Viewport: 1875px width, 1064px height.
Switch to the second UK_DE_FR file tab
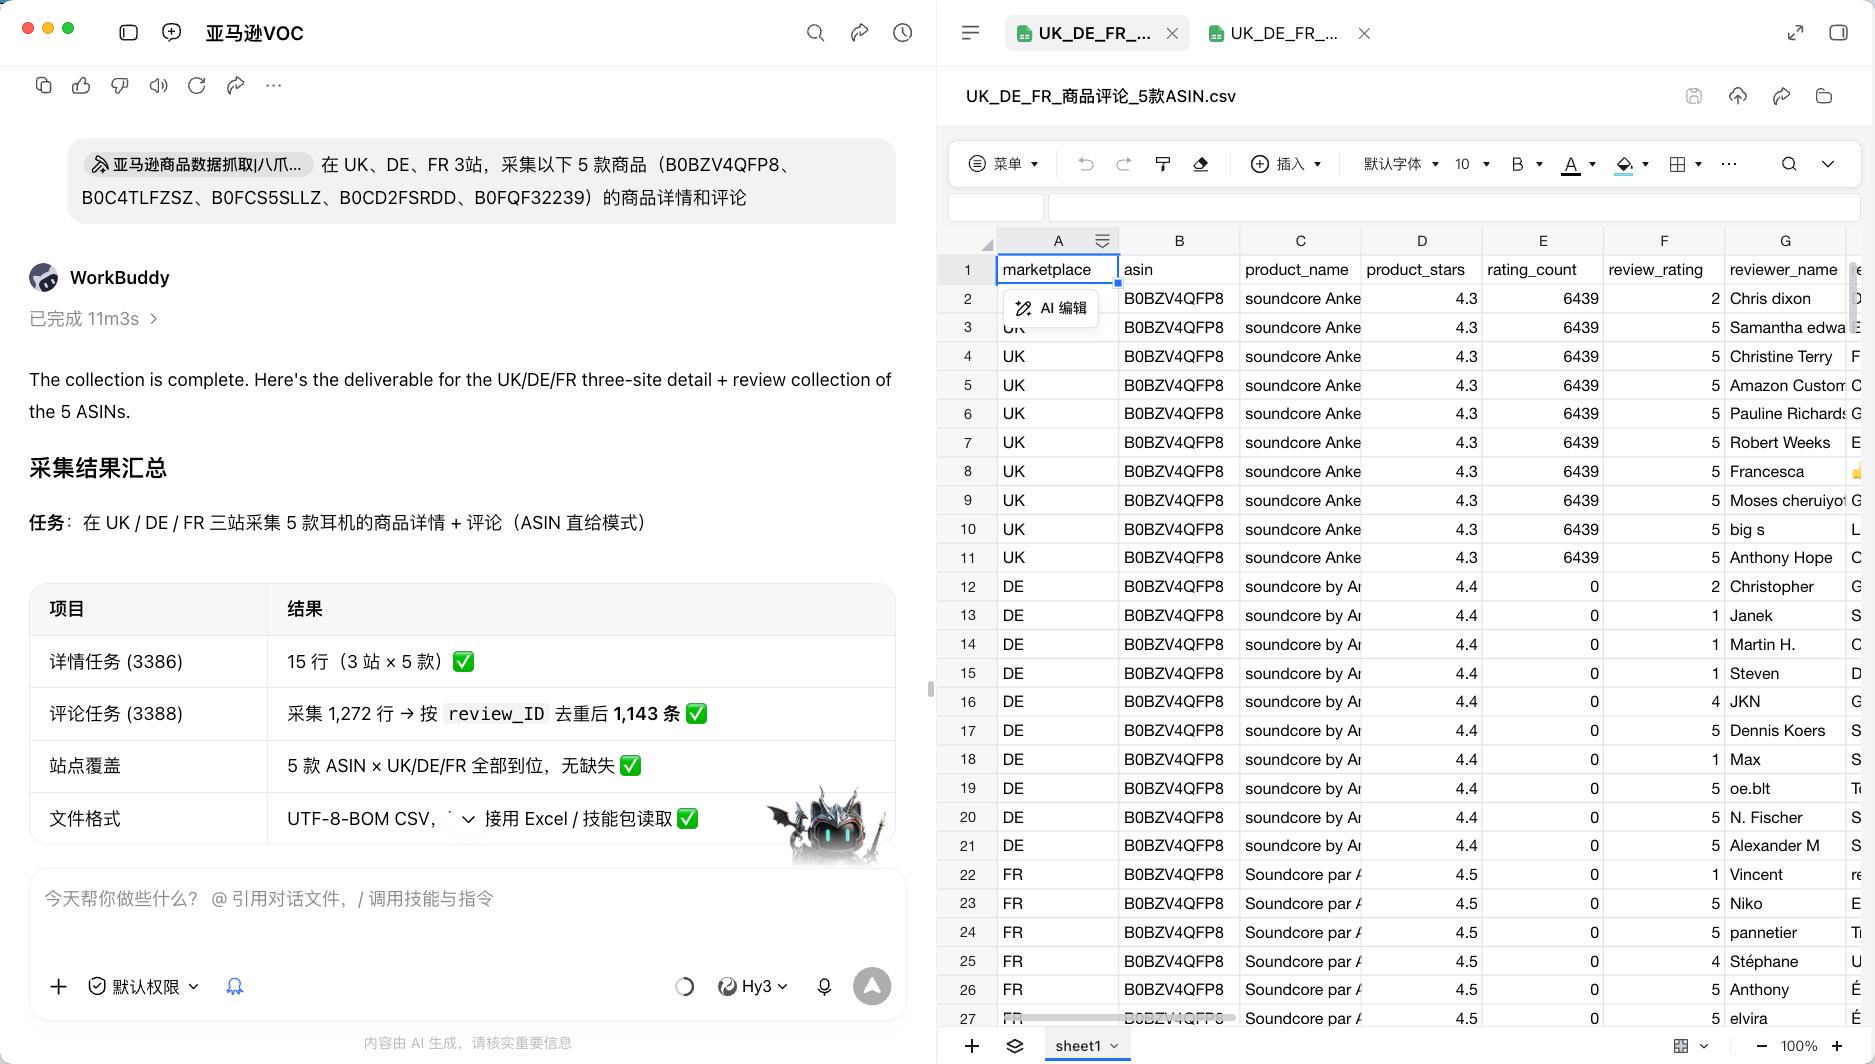[x=1275, y=33]
